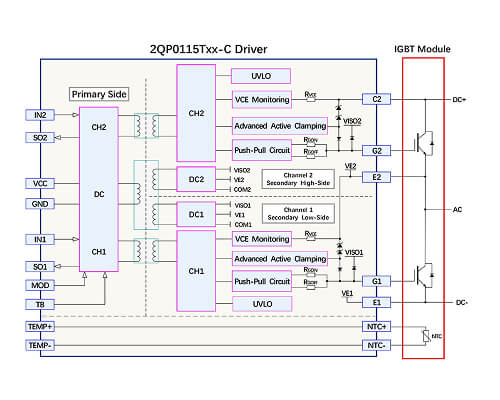
Task: Click the DC+ output label
Action: coord(459,100)
